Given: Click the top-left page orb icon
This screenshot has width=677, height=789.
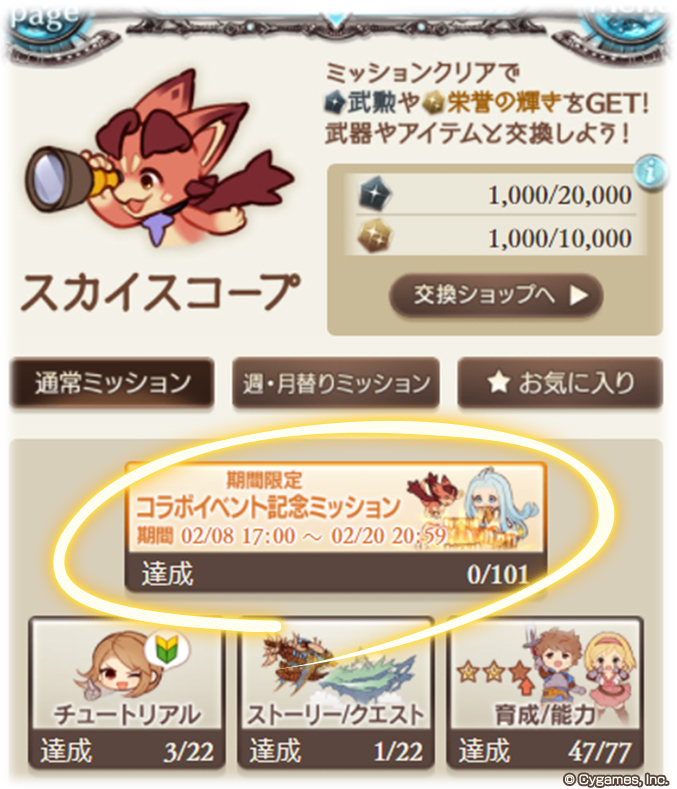Looking at the screenshot, I should [x=45, y=23].
